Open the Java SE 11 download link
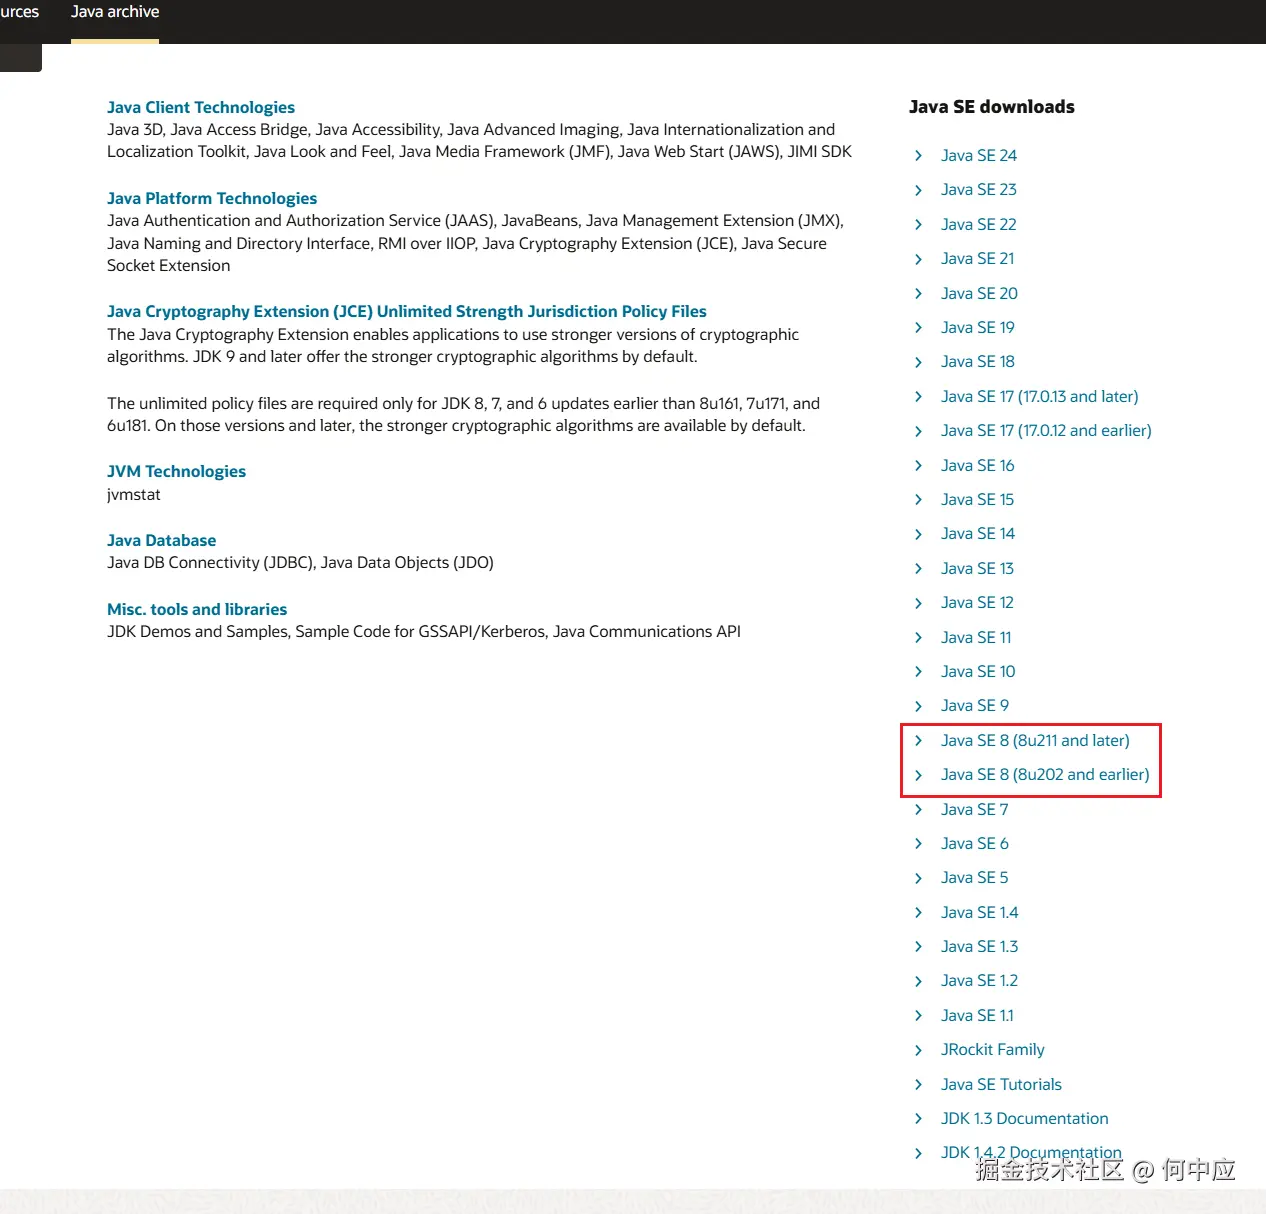 pyautogui.click(x=976, y=637)
